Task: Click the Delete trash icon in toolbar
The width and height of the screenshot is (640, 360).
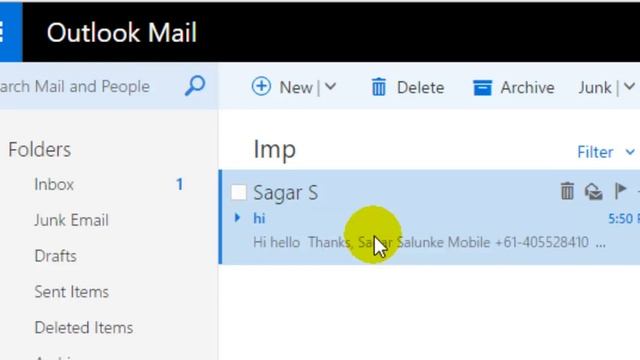Action: [x=378, y=87]
